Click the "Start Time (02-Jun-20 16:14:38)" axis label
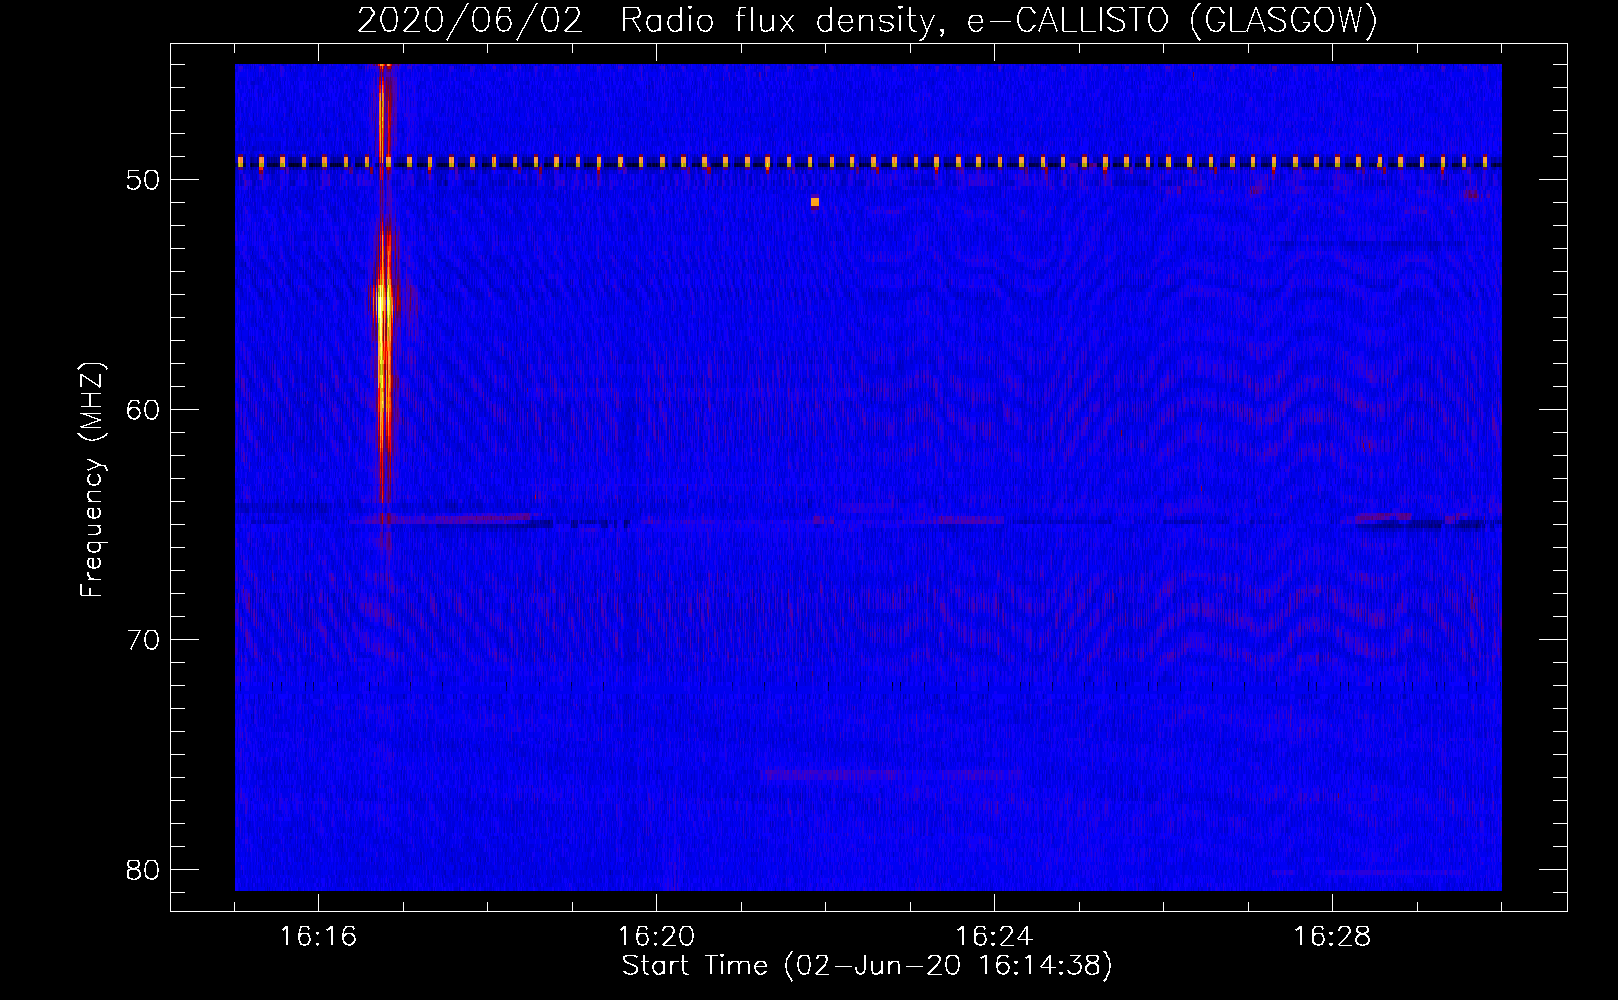 (867, 966)
